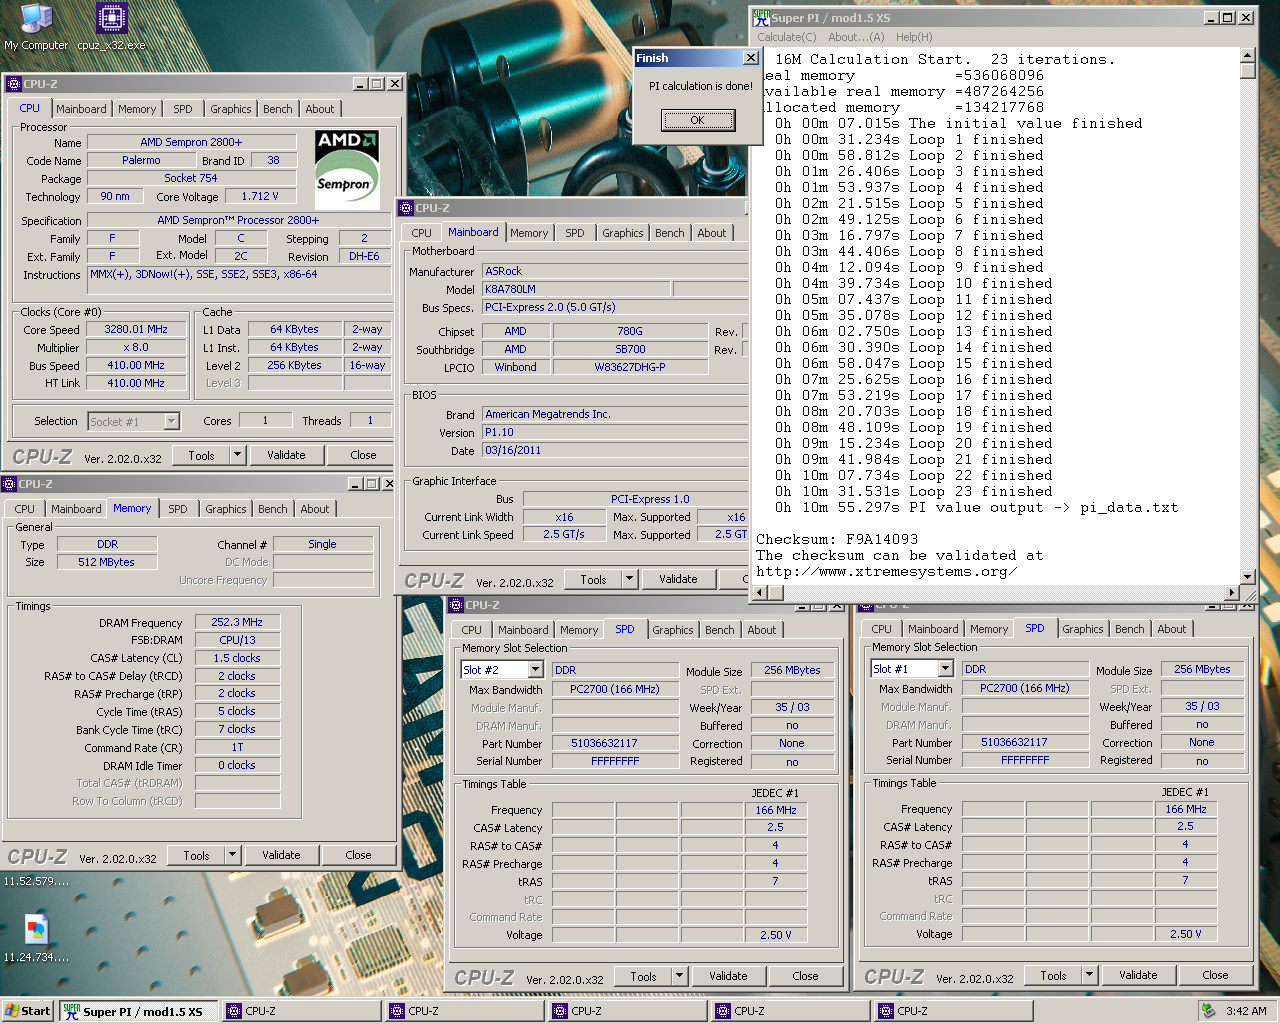Image resolution: width=1280 pixels, height=1024 pixels.
Task: Open Graphics tab in Slot #1 SPD window
Action: (1083, 629)
